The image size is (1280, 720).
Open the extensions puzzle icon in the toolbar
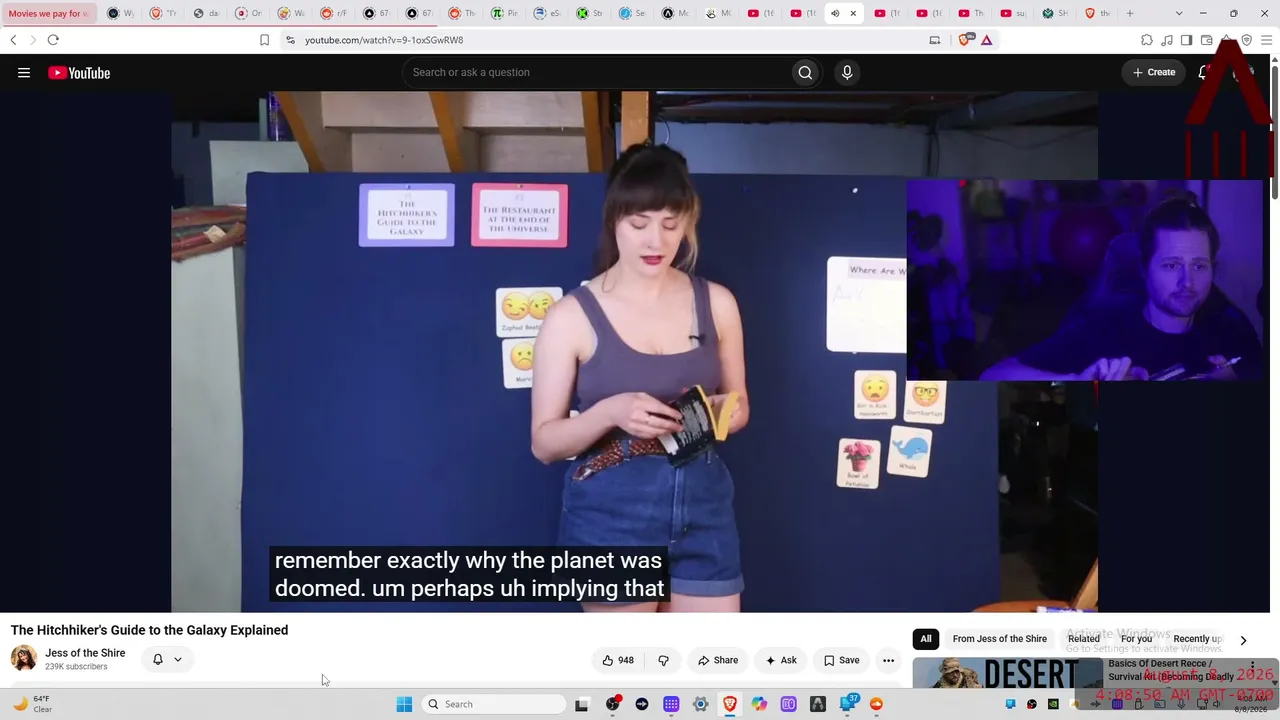click(x=1147, y=40)
